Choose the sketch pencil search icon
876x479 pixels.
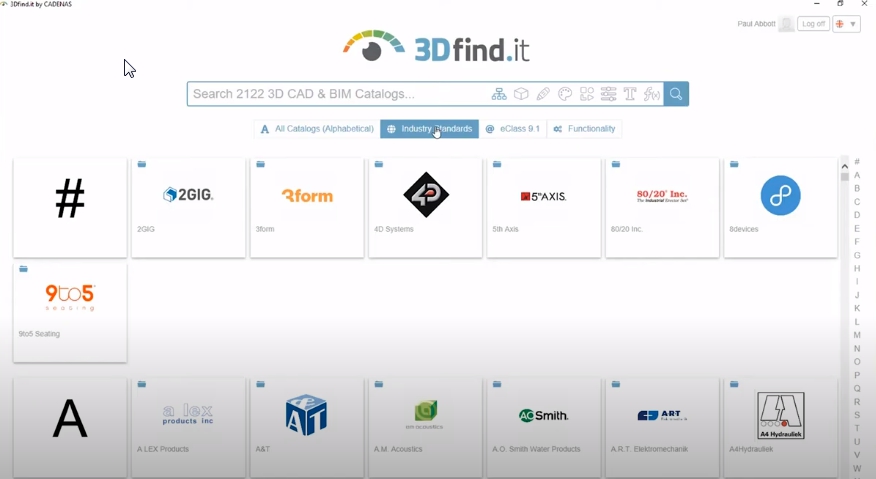point(542,94)
